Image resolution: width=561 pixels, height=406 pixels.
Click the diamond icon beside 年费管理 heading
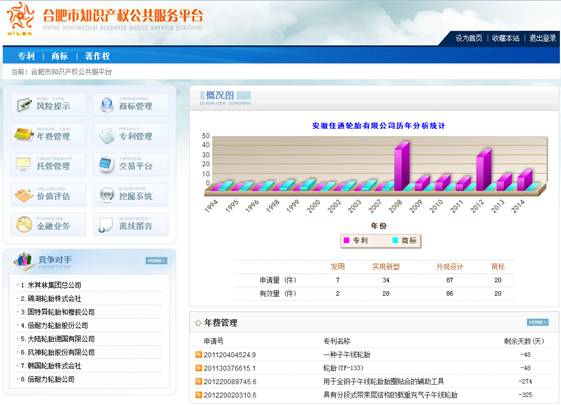pos(198,323)
